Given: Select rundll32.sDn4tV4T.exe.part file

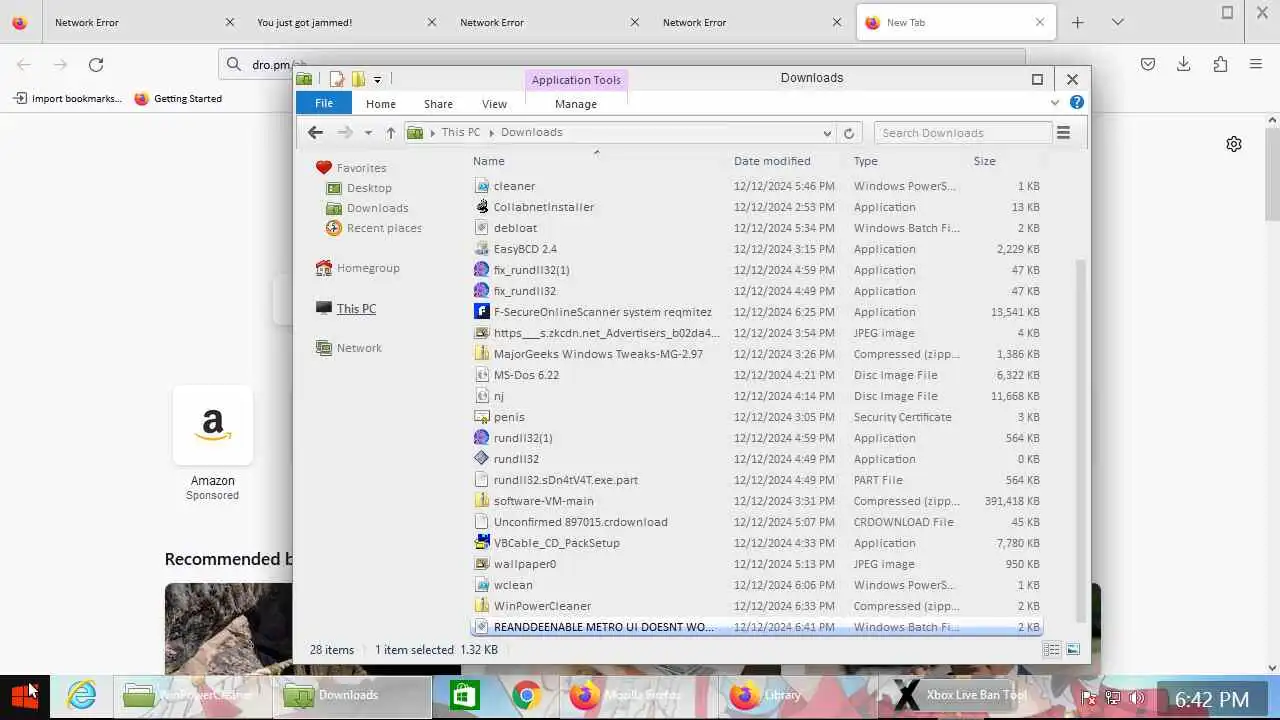Looking at the screenshot, I should pos(755,480).
